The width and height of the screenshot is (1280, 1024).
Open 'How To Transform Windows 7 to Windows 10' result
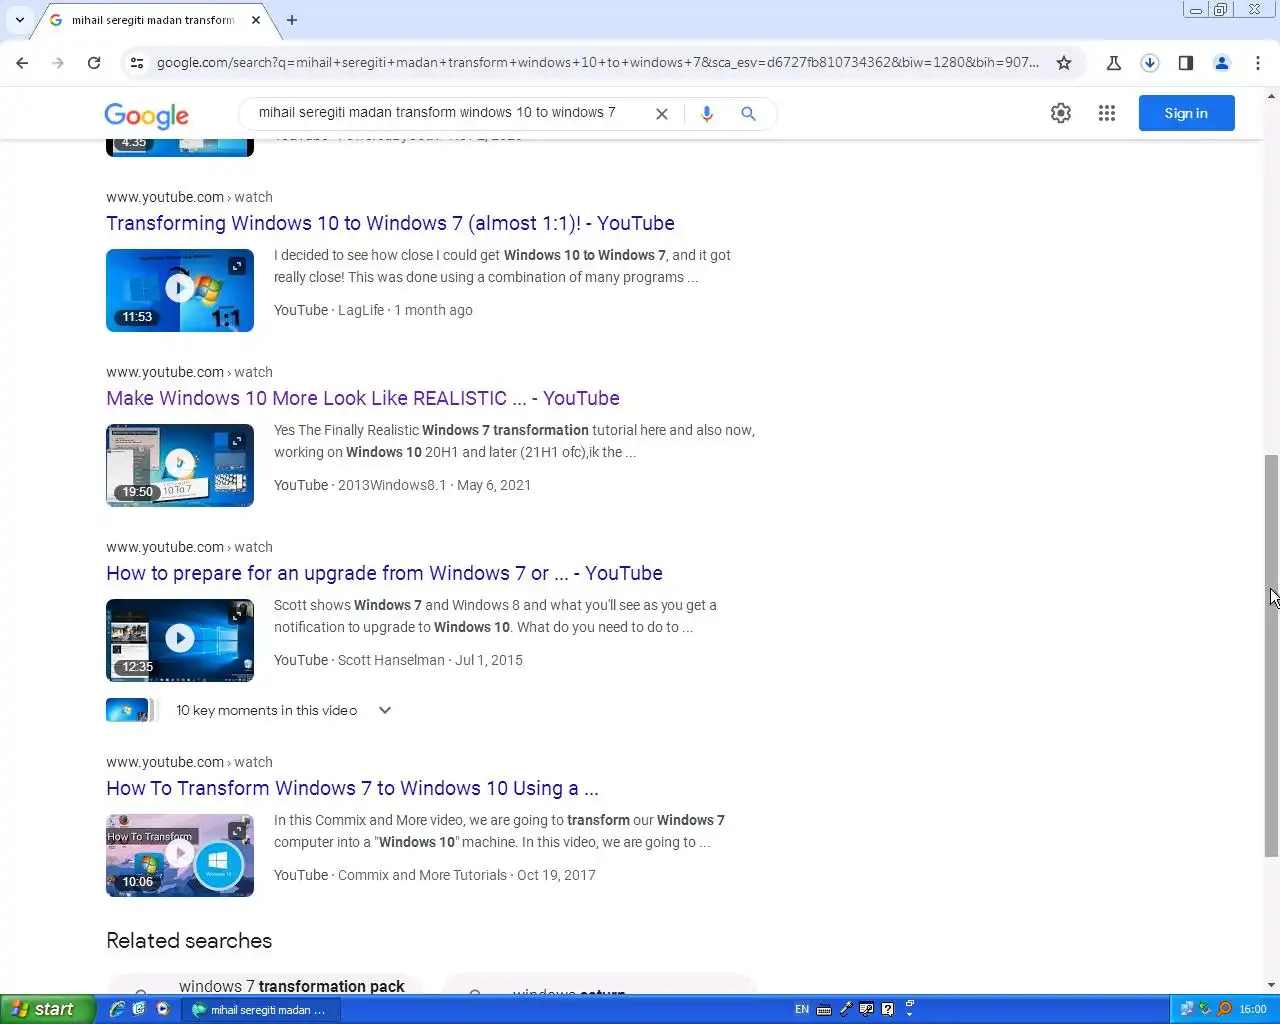click(x=352, y=788)
